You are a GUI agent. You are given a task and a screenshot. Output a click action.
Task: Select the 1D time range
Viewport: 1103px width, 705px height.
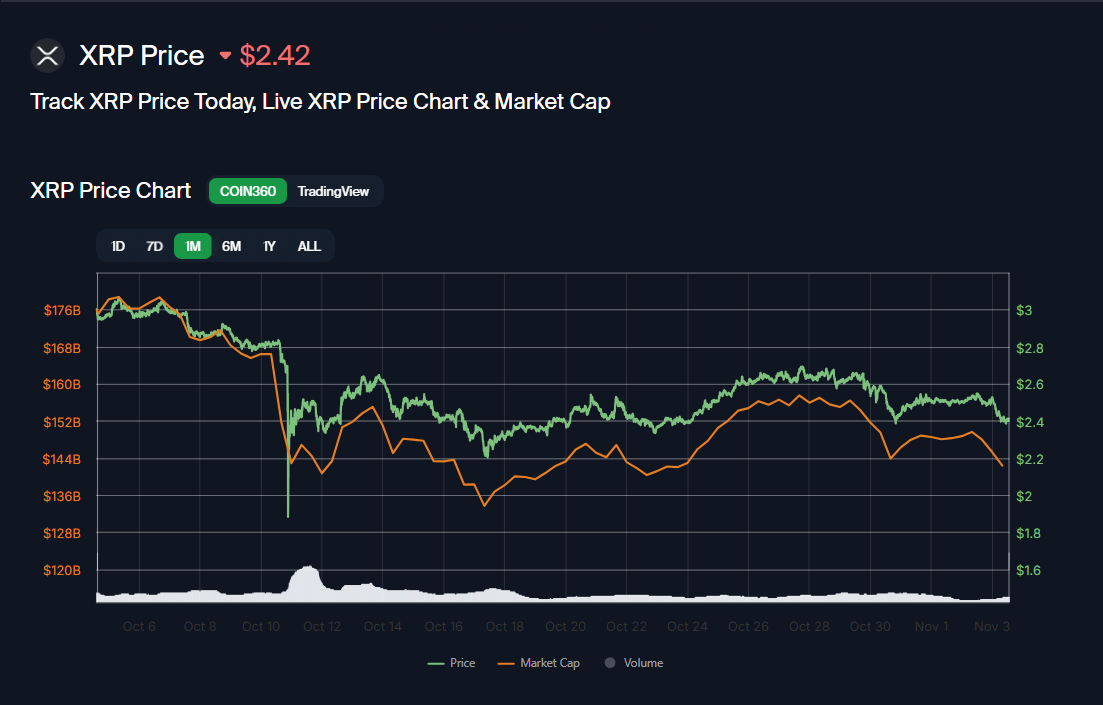tap(118, 246)
